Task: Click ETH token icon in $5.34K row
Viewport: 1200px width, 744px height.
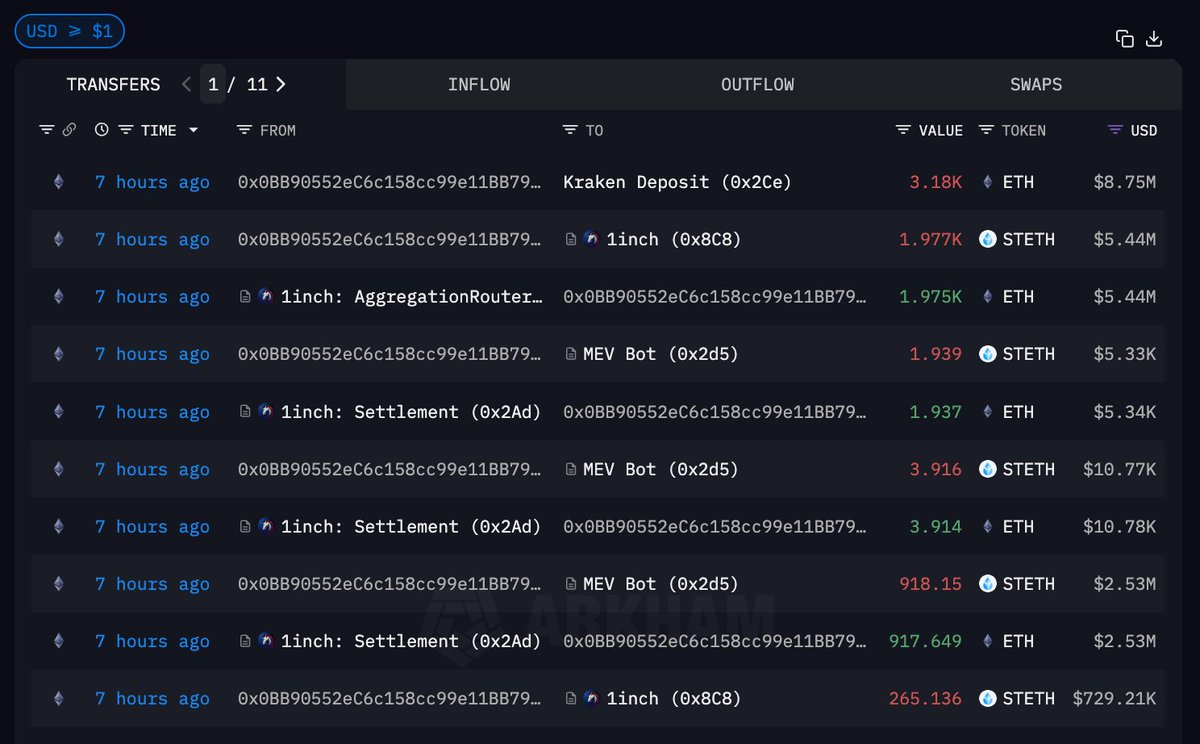Action: (x=988, y=412)
